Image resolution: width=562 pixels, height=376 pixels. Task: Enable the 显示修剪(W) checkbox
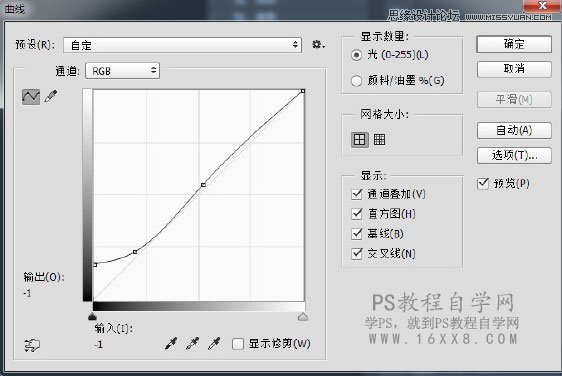[x=238, y=344]
